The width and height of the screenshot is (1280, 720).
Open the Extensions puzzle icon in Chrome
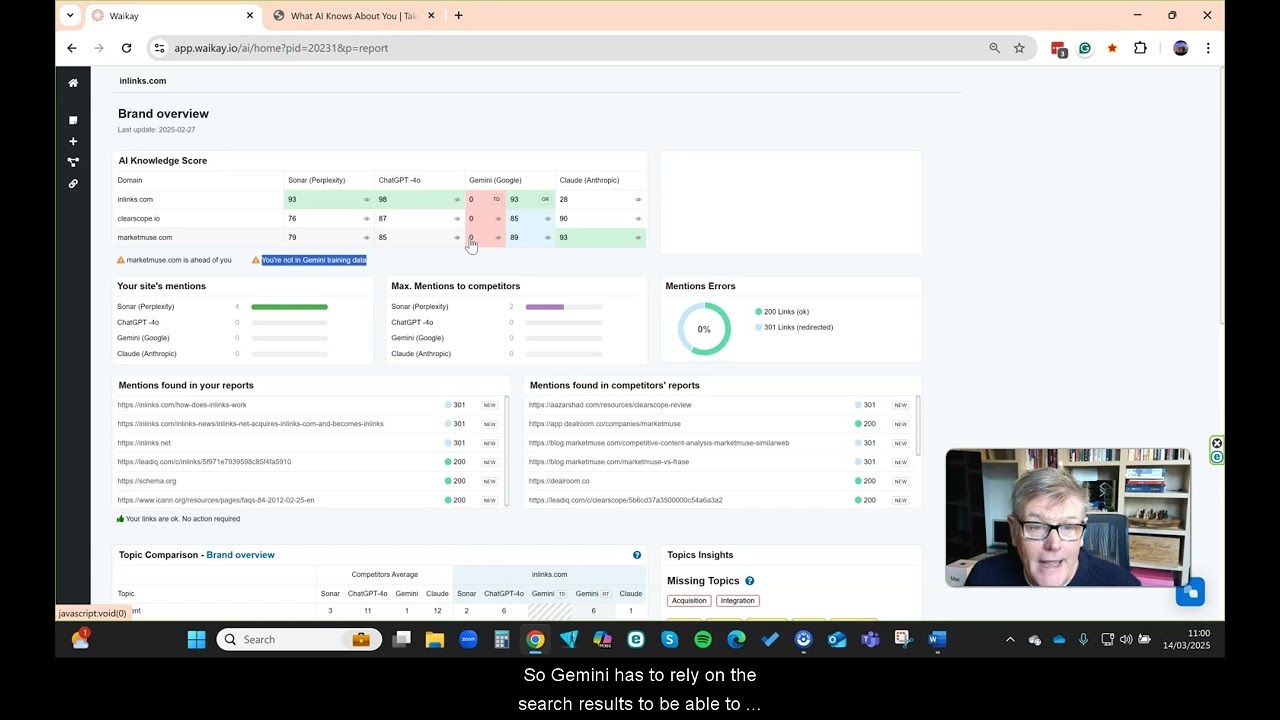(x=1140, y=48)
